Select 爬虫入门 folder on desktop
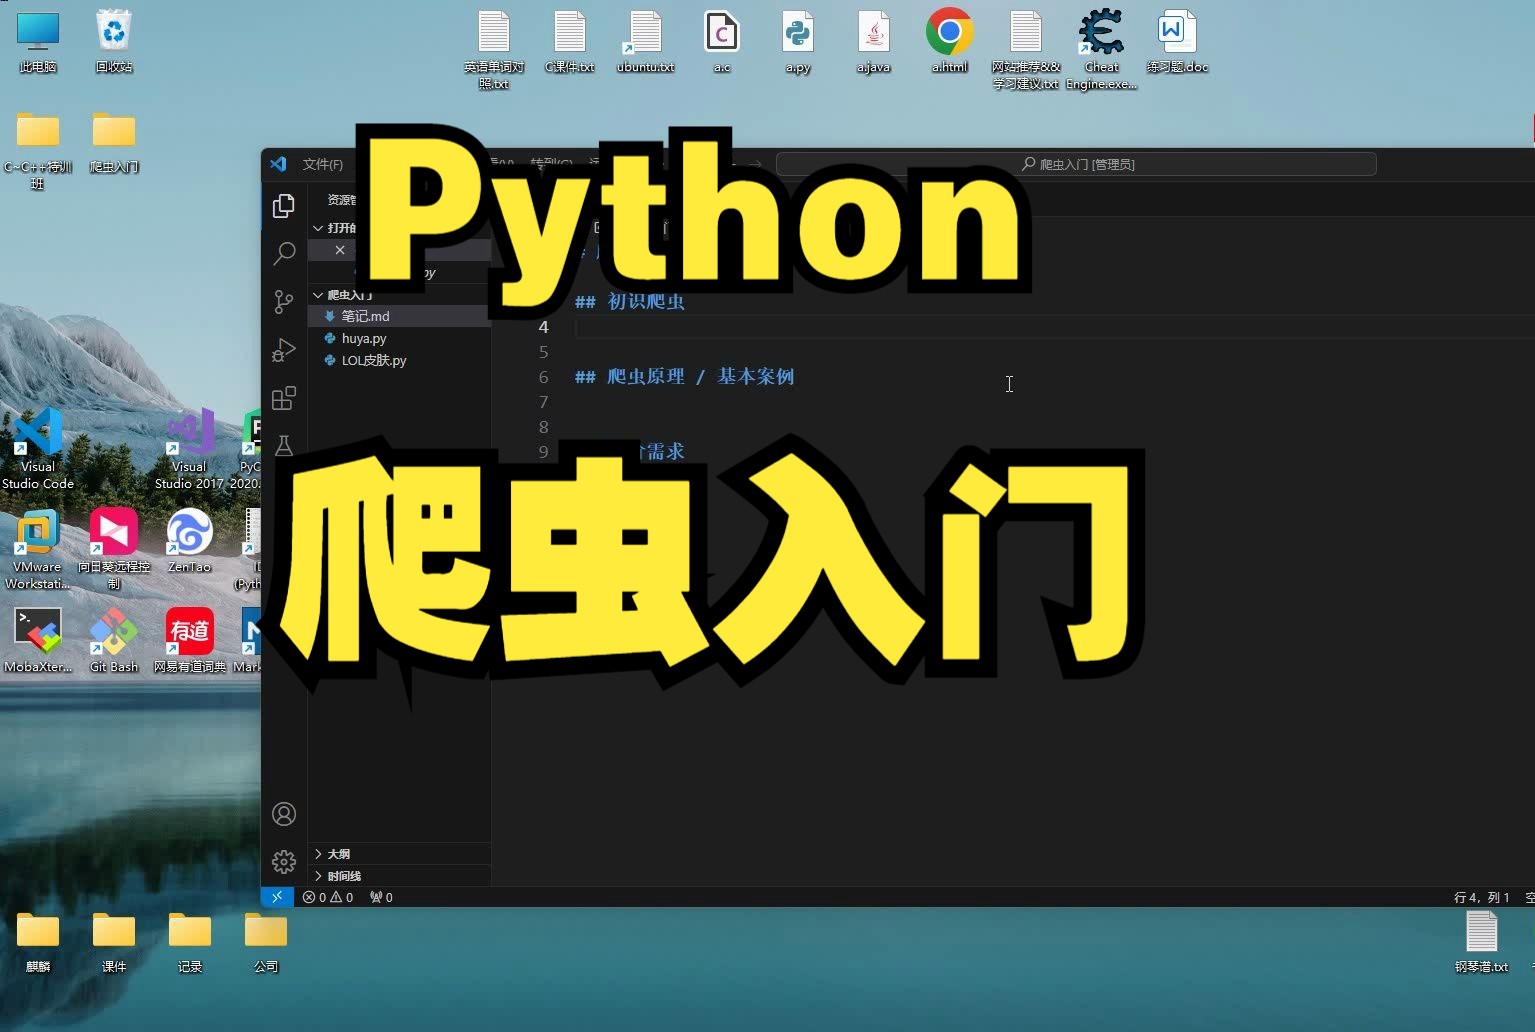 click(114, 142)
